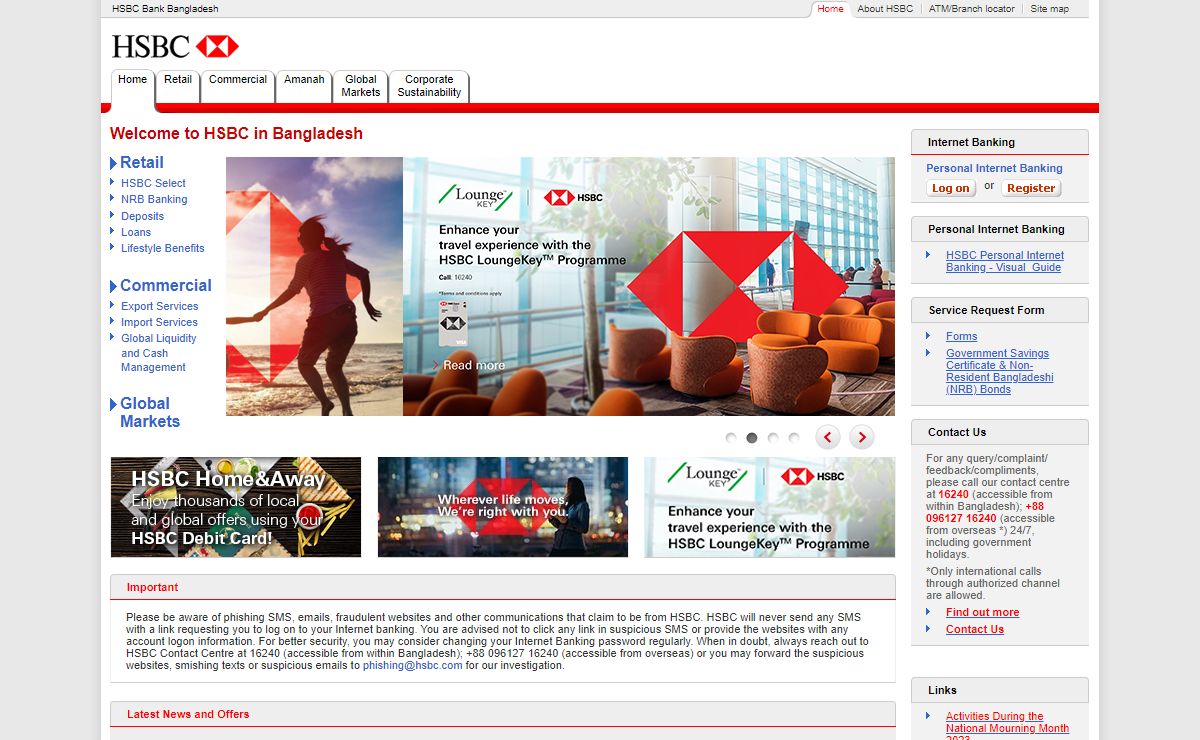Image resolution: width=1200 pixels, height=740 pixels.
Task: Open About HSBC in top bar
Action: [885, 9]
